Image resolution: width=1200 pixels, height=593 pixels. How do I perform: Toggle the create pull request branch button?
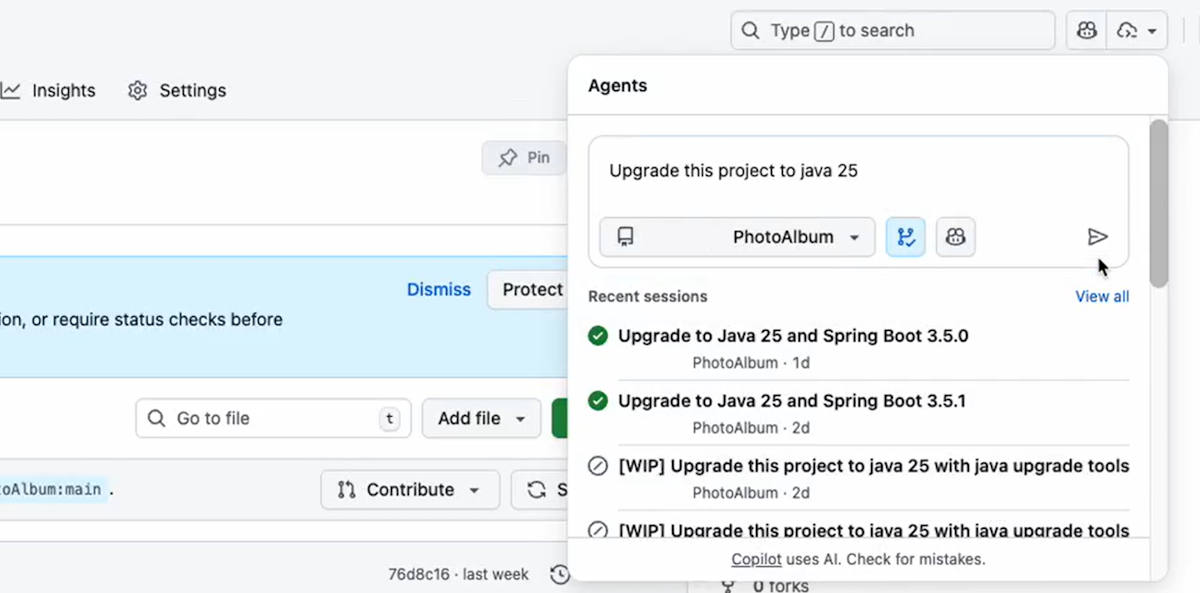click(x=906, y=237)
